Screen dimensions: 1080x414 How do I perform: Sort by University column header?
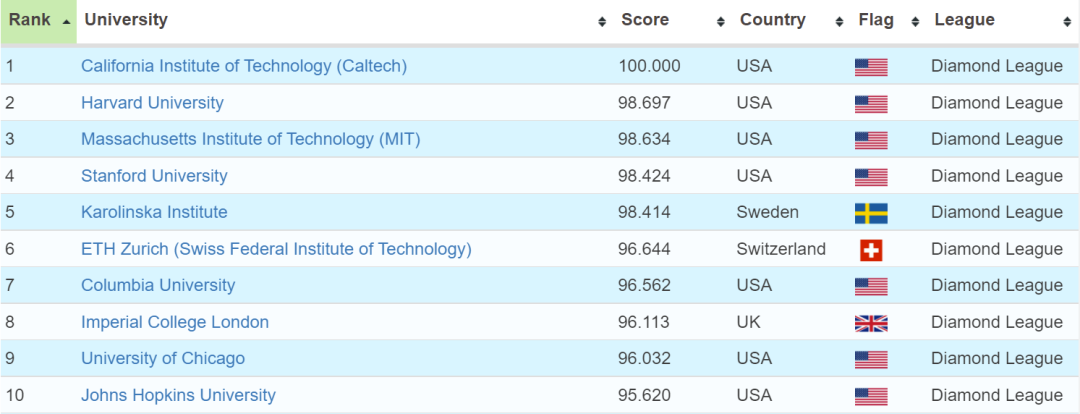click(x=126, y=20)
